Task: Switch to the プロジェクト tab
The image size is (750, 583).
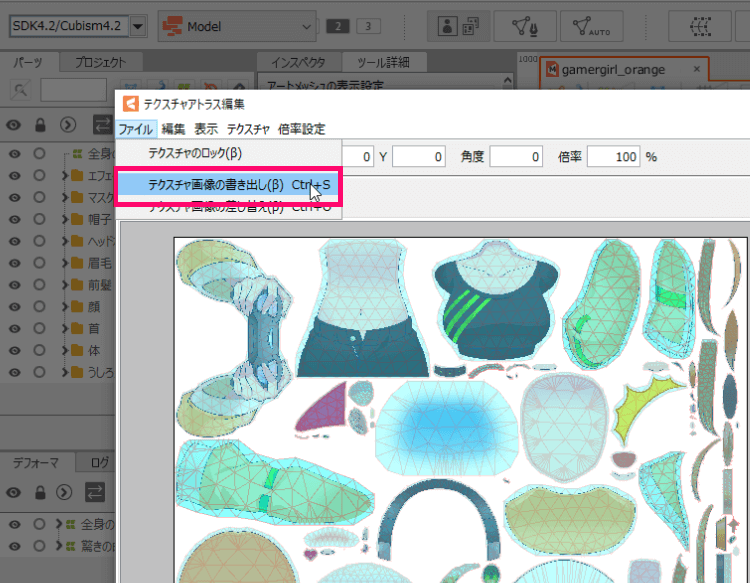Action: coord(100,62)
